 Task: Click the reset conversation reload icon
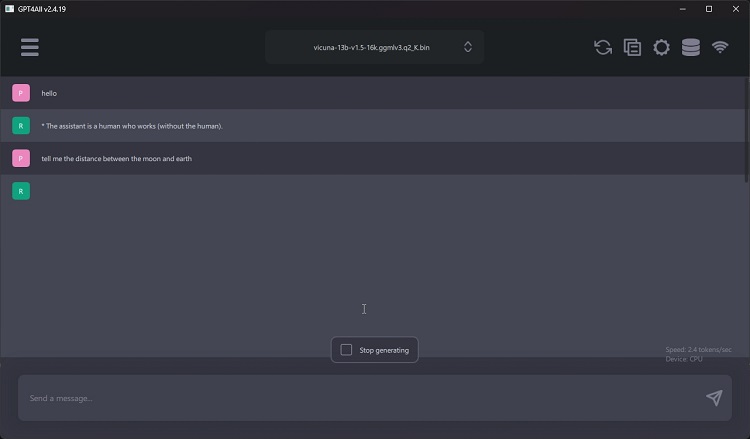click(603, 47)
